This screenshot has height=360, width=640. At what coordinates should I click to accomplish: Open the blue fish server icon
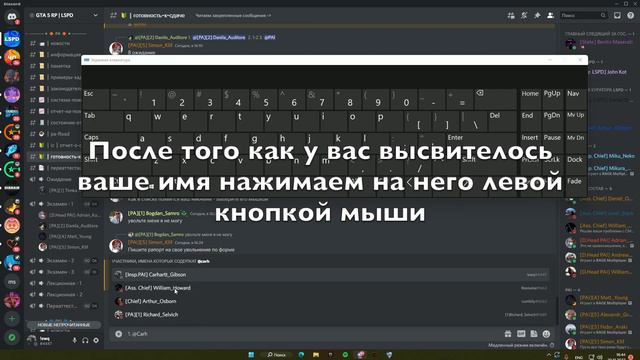(12, 150)
